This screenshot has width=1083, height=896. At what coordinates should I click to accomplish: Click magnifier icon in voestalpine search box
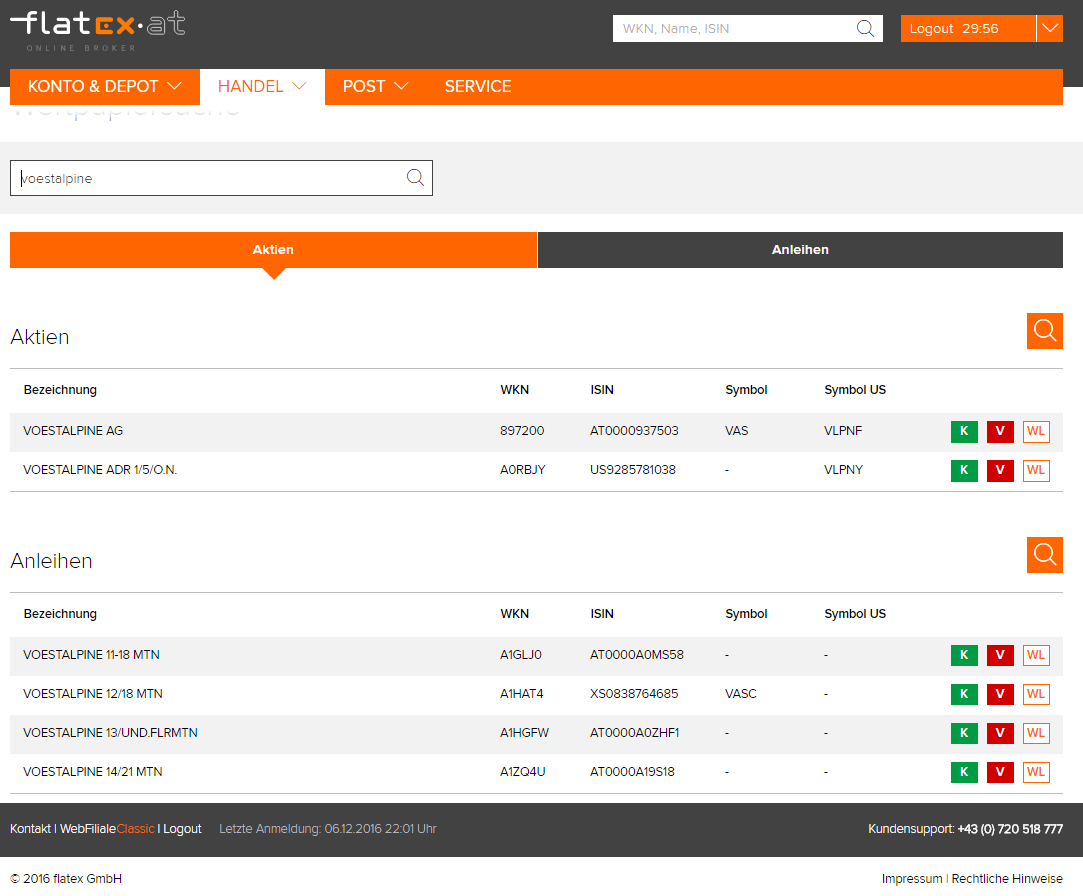coord(415,178)
